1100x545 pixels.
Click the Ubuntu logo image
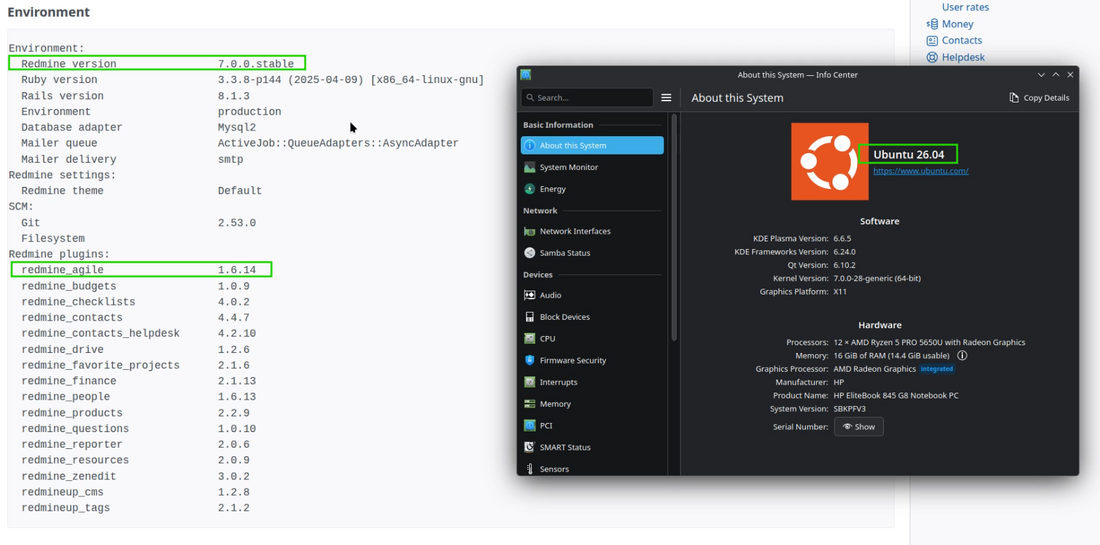830,161
